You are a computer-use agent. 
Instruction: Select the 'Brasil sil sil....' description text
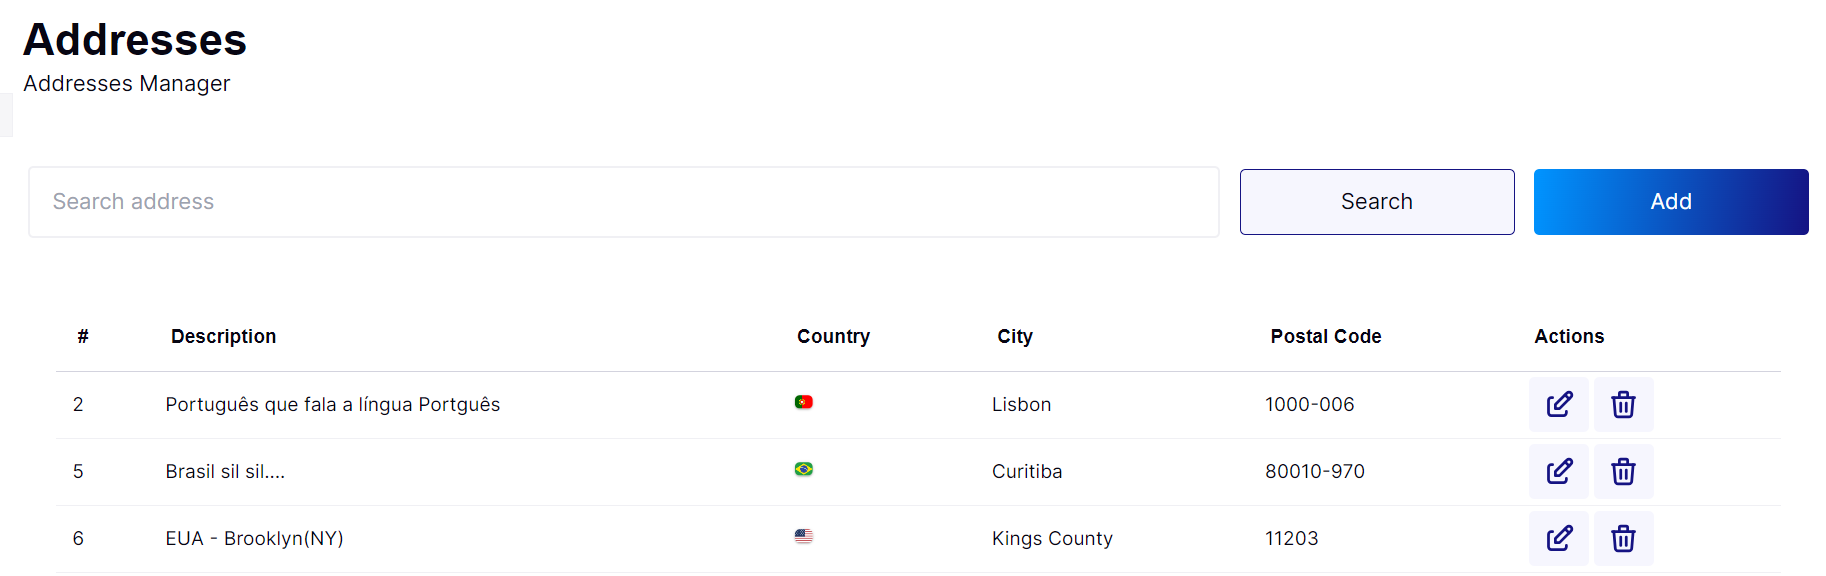tap(225, 471)
